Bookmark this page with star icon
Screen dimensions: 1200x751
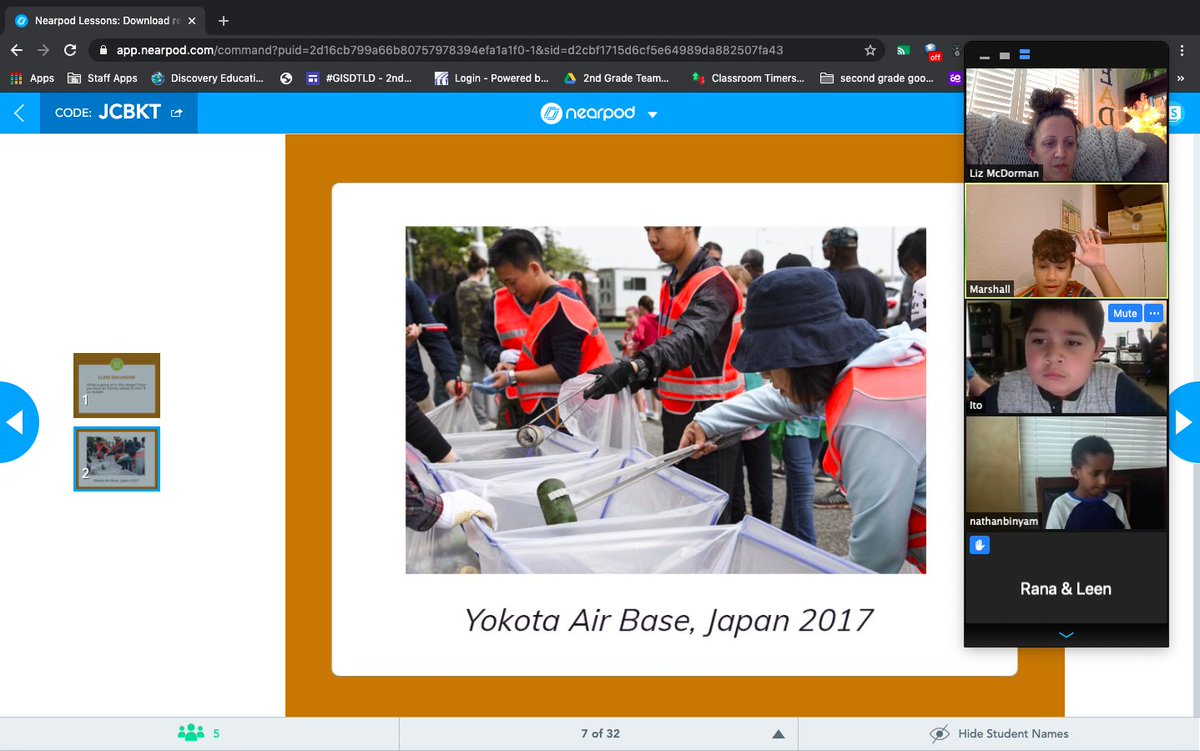870,50
